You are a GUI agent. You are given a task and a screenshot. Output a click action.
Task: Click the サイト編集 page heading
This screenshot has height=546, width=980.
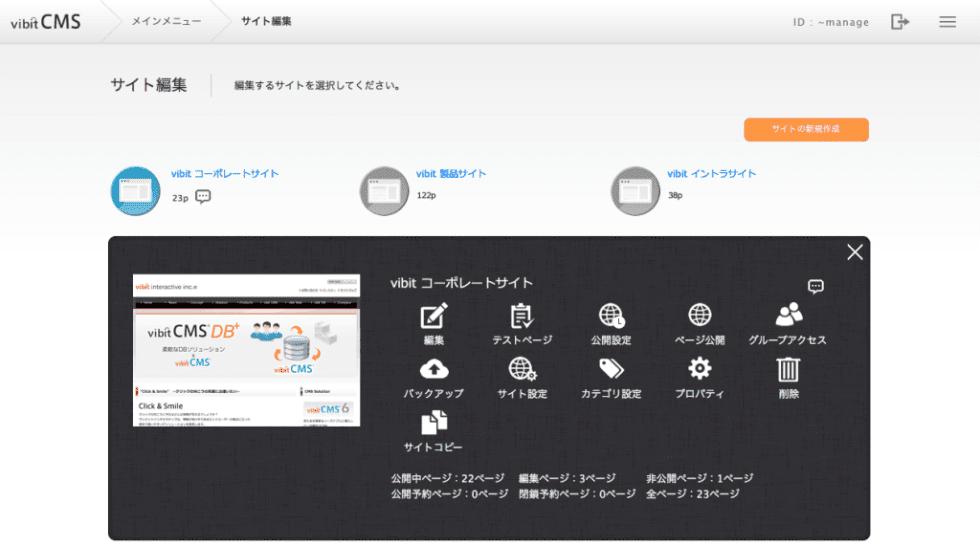pos(149,85)
